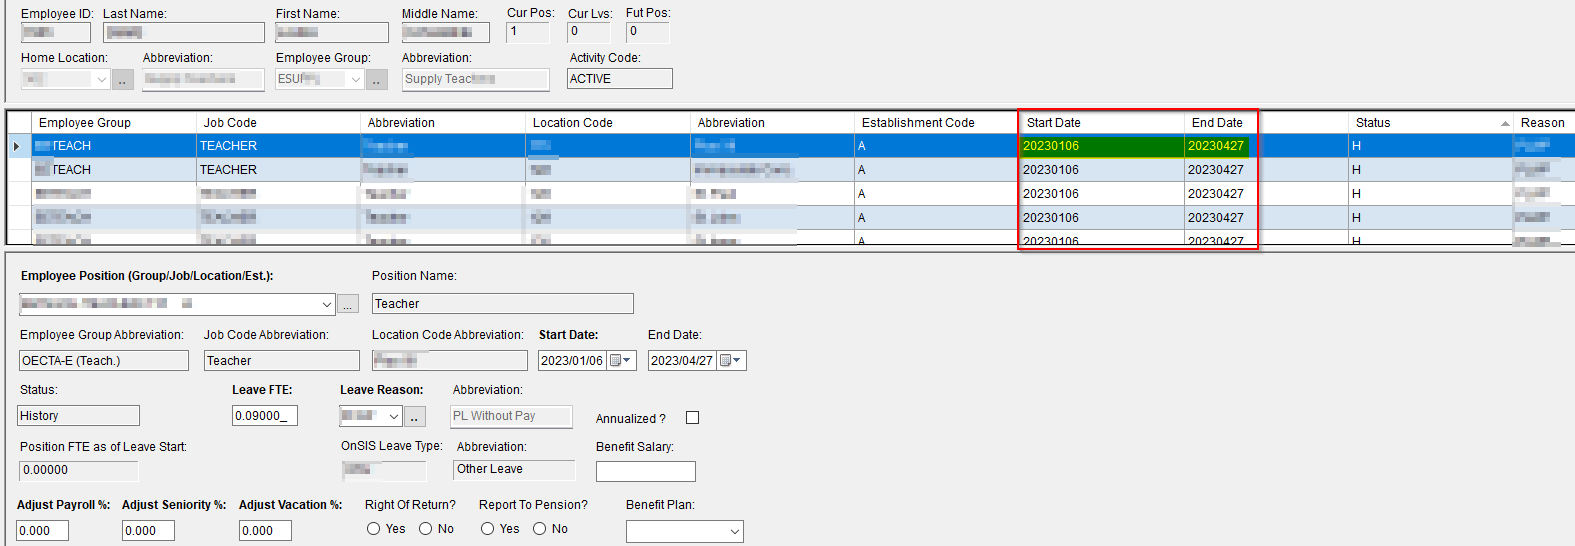The image size is (1575, 546).
Task: Click the Cur Pos field
Action: pos(528,32)
